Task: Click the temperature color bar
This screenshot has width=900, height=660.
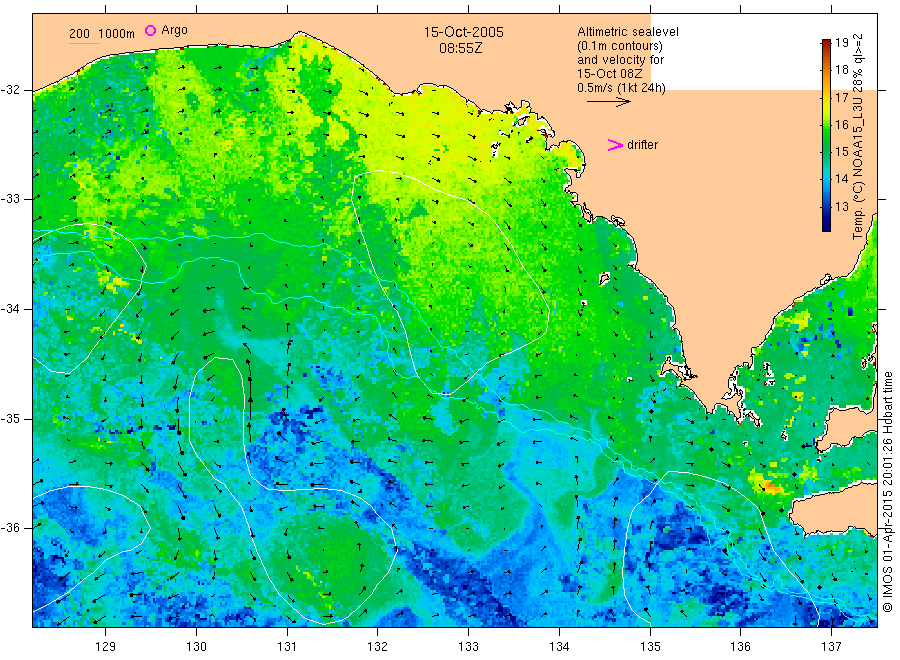Action: tap(827, 135)
